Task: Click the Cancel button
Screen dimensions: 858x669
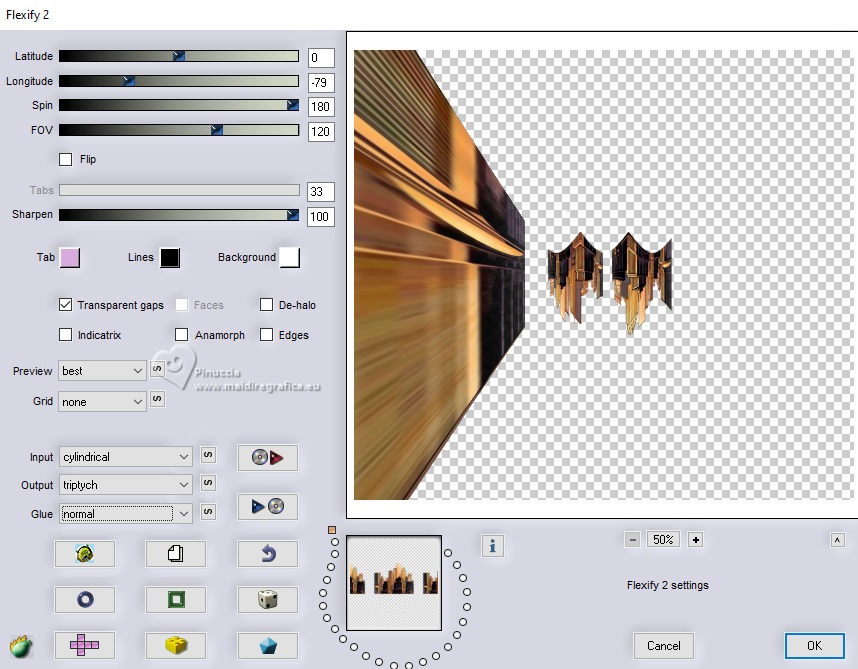Action: pyautogui.click(x=663, y=645)
